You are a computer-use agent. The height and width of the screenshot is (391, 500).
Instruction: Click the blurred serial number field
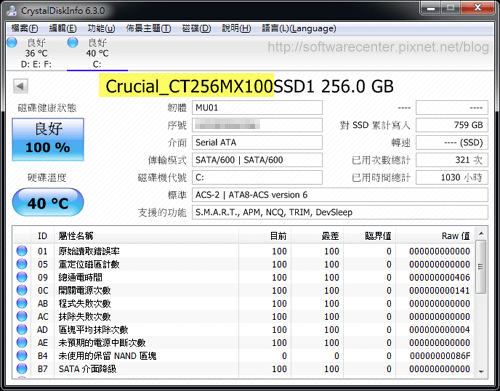(257, 125)
